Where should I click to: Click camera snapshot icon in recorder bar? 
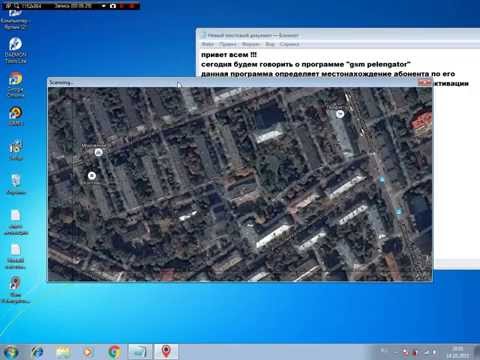113,6
